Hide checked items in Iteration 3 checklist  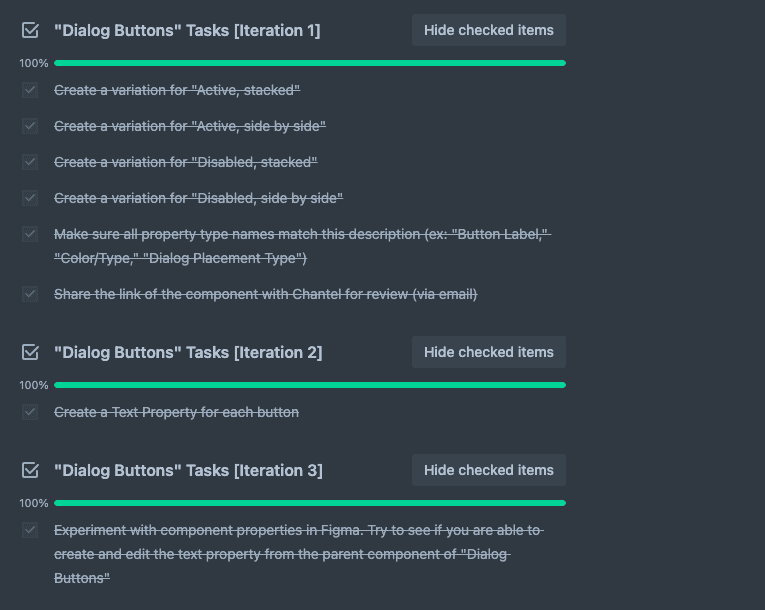489,470
